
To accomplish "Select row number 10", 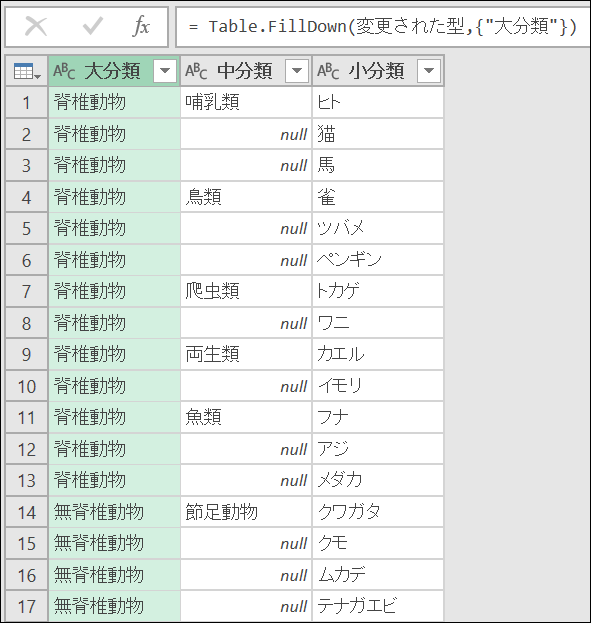I will (27, 386).
